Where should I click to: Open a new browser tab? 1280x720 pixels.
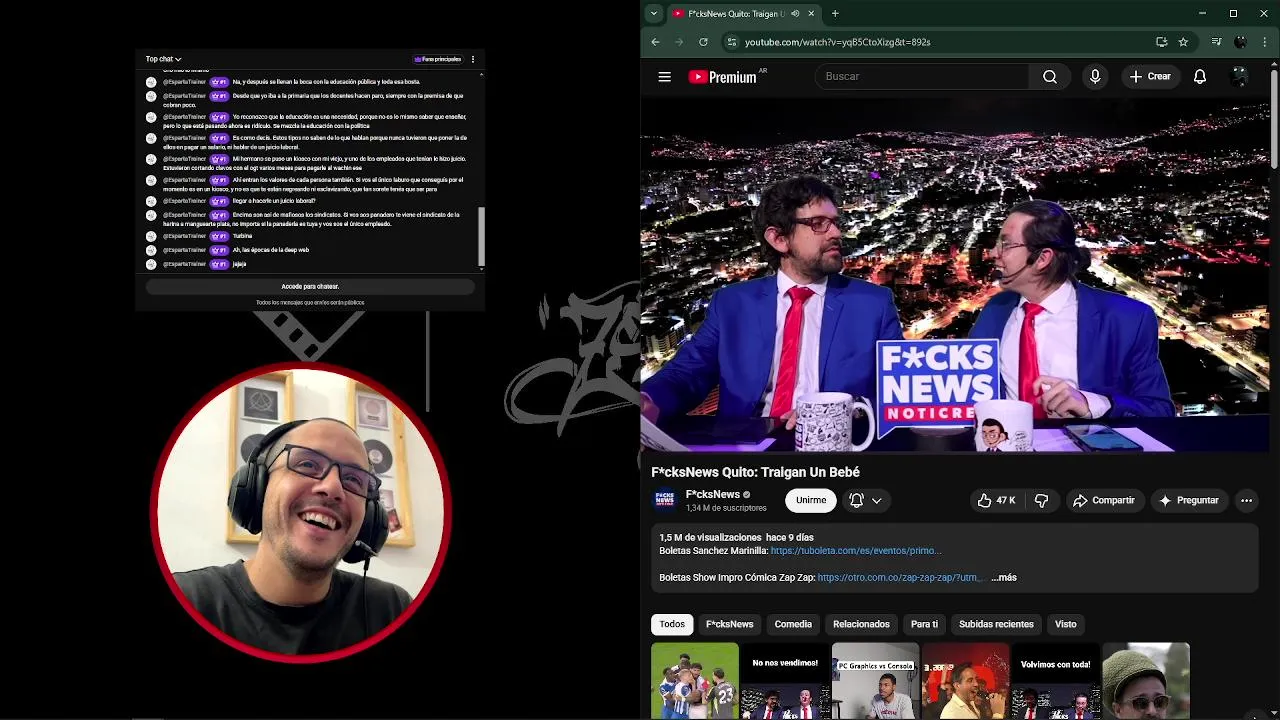[835, 13]
